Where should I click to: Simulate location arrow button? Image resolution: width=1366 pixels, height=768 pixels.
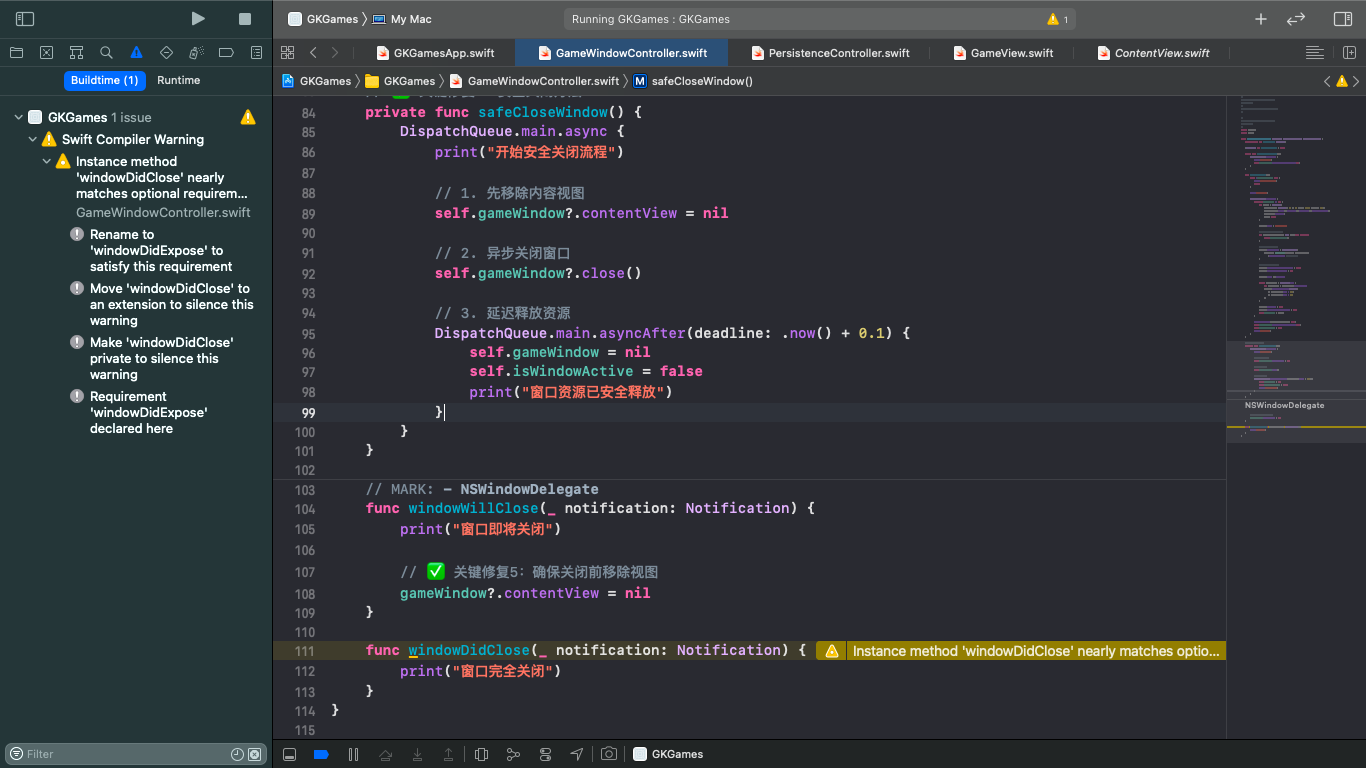pos(577,754)
